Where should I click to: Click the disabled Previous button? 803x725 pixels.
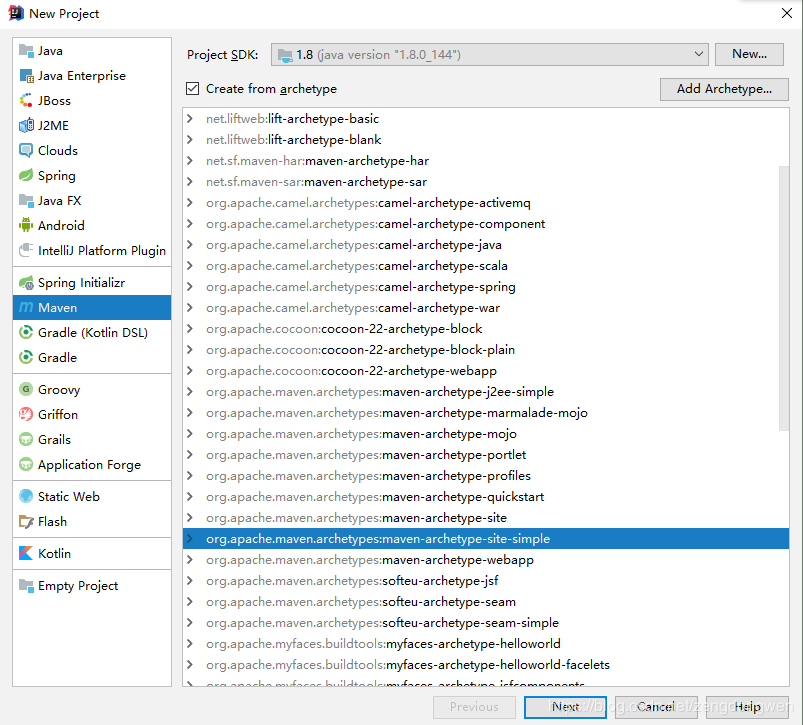pyautogui.click(x=474, y=707)
